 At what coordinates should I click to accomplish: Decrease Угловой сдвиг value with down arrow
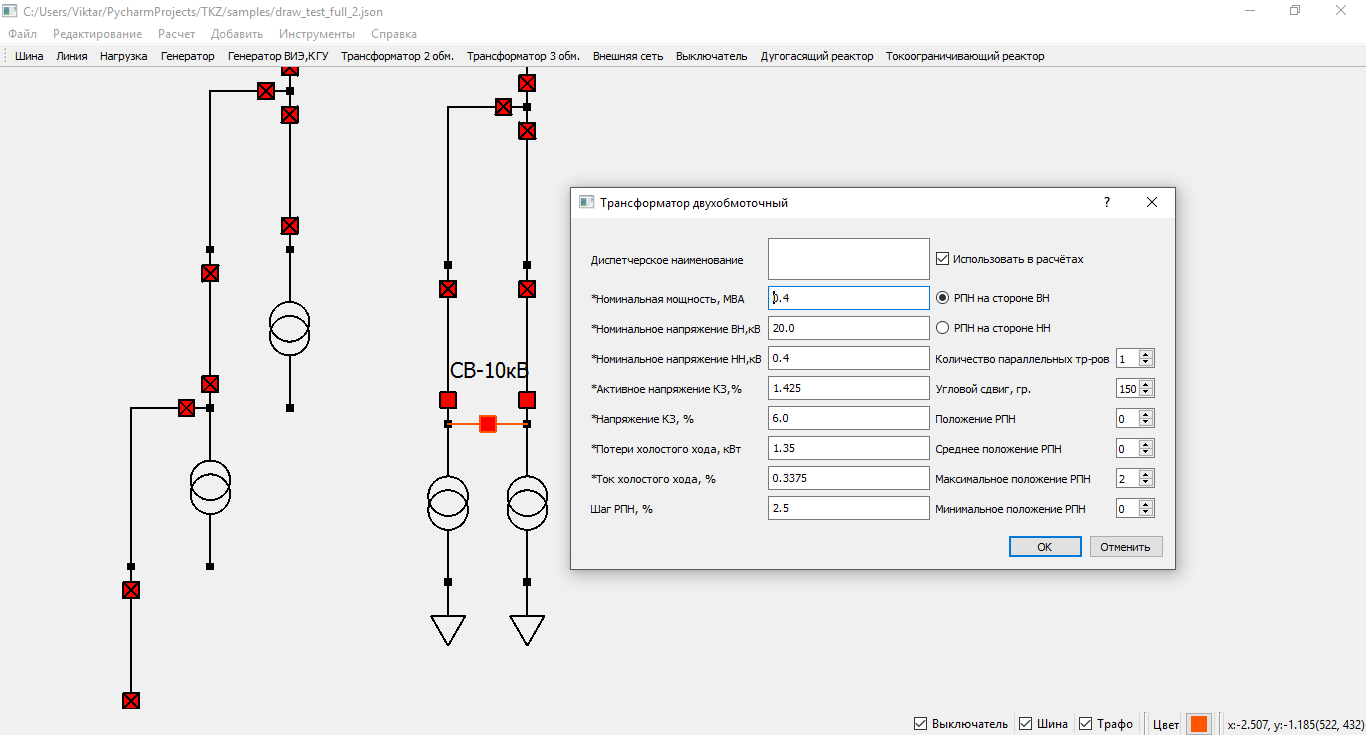tap(1146, 393)
